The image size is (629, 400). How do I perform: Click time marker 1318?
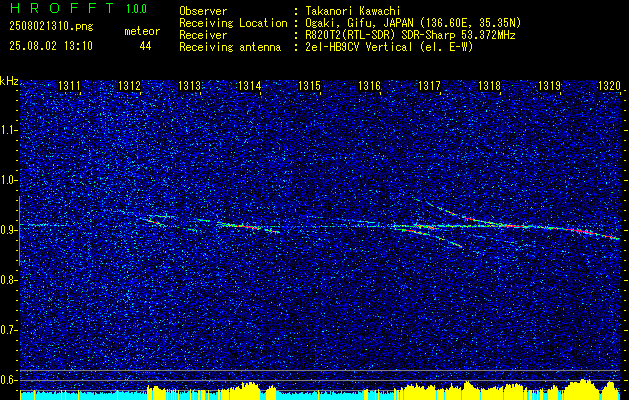point(489,85)
